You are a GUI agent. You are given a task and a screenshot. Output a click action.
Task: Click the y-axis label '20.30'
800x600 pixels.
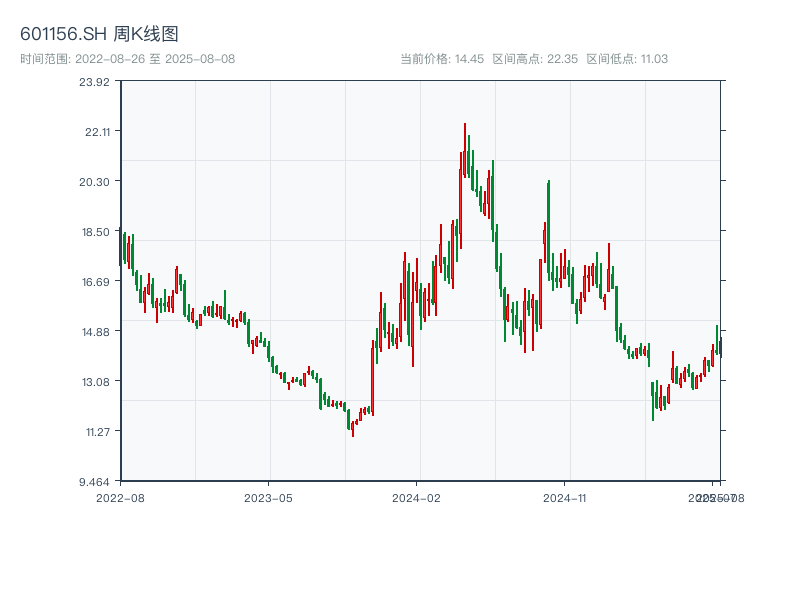[x=94, y=182]
